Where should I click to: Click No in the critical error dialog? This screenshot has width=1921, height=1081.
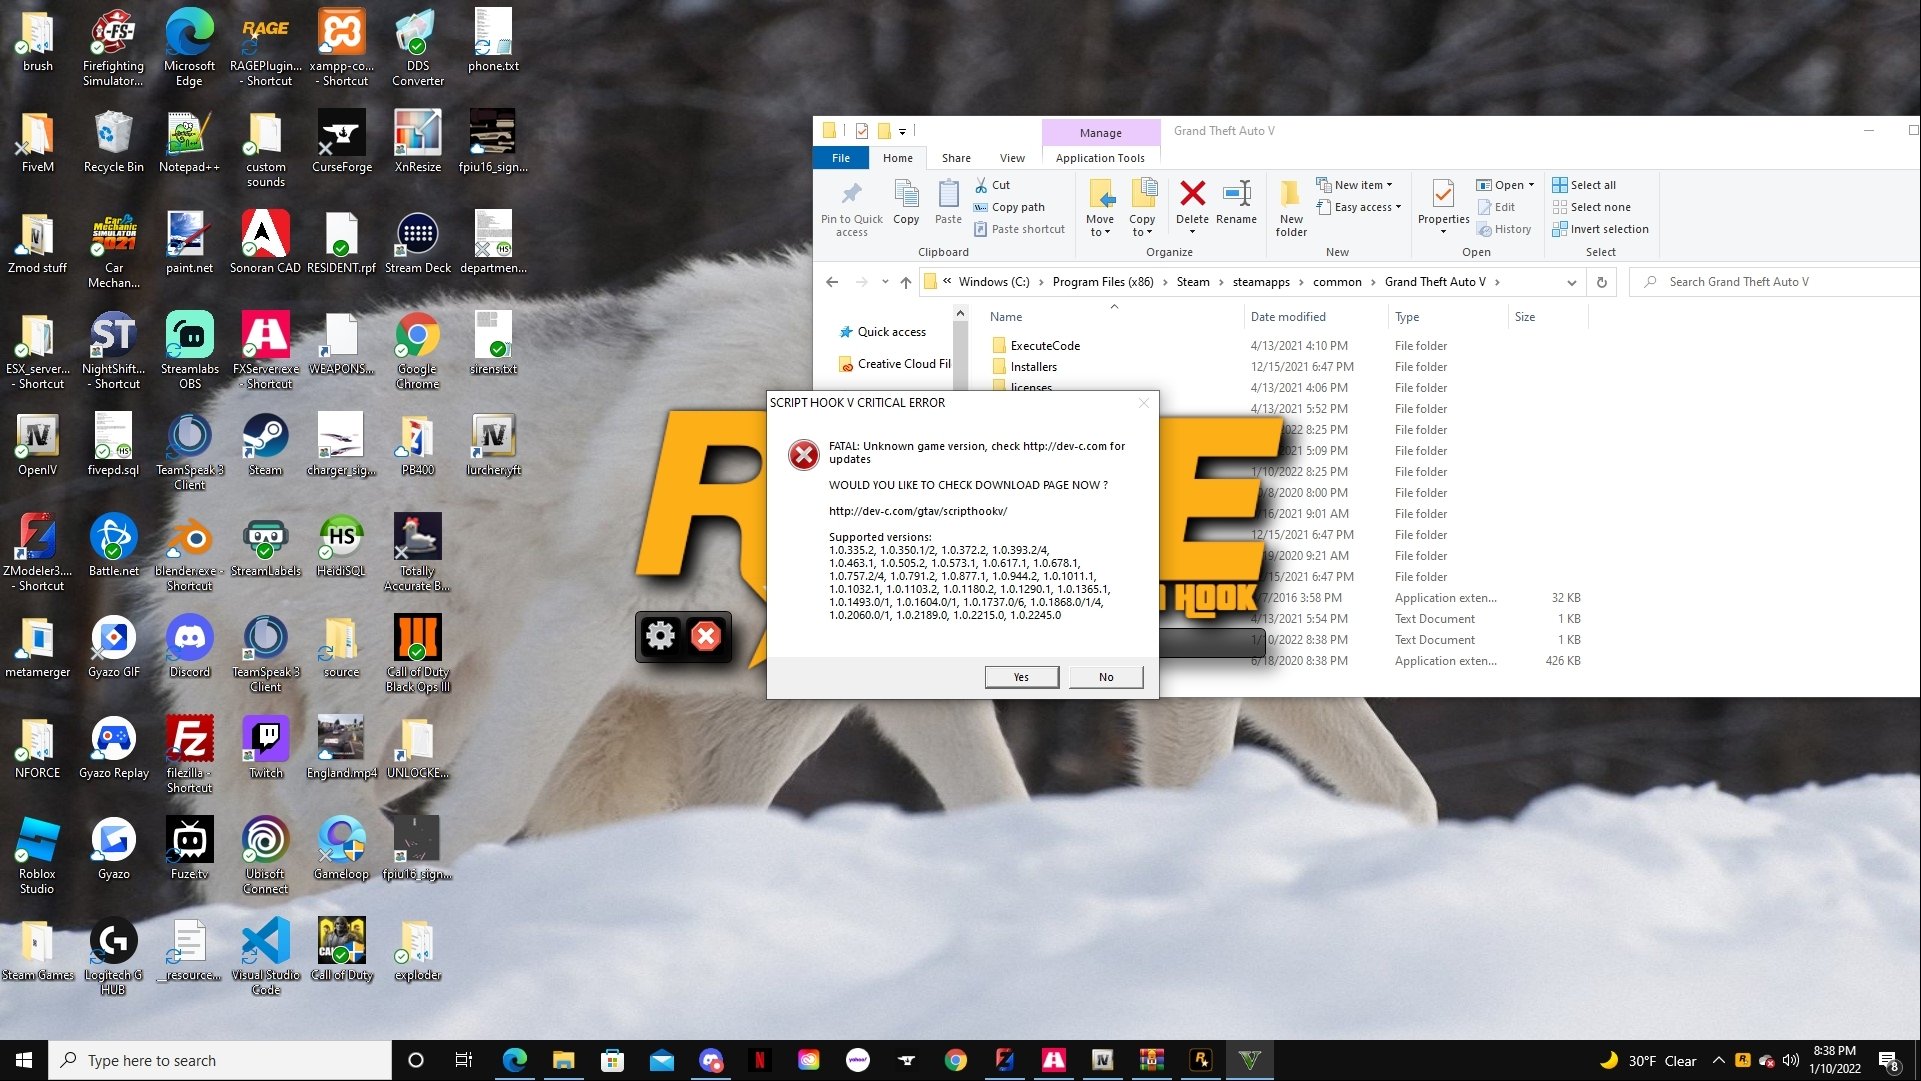tap(1105, 677)
